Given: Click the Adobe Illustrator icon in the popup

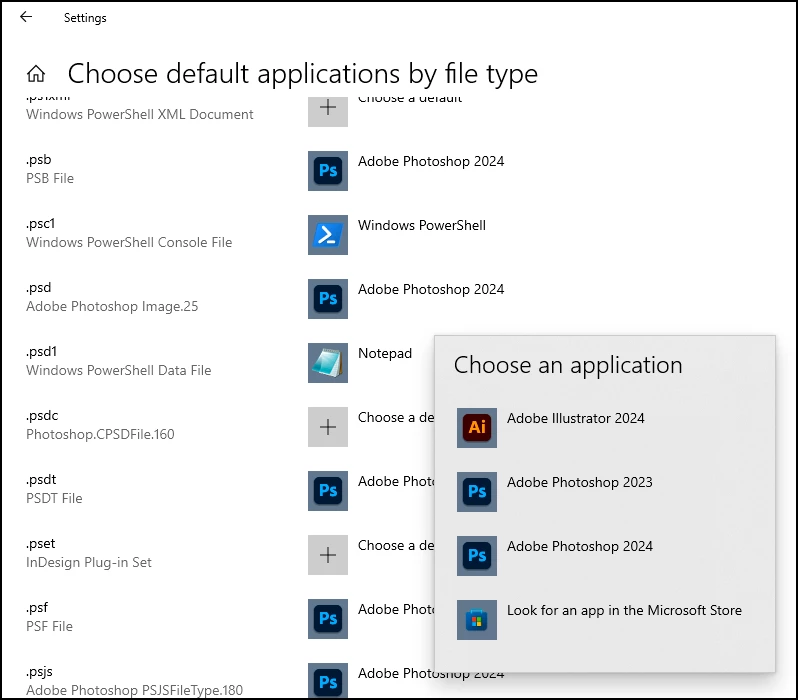Looking at the screenshot, I should [477, 428].
